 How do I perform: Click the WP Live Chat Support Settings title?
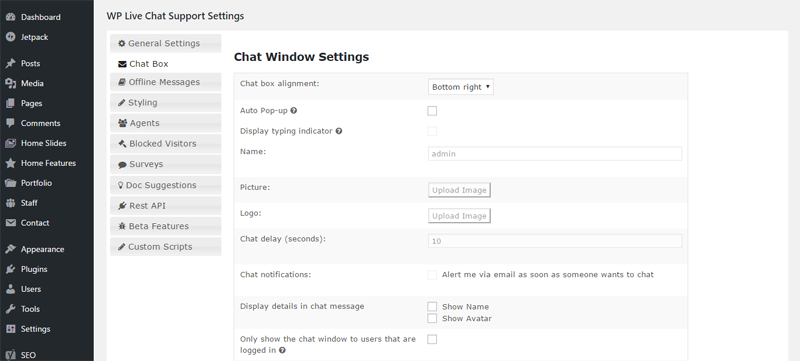point(175,16)
